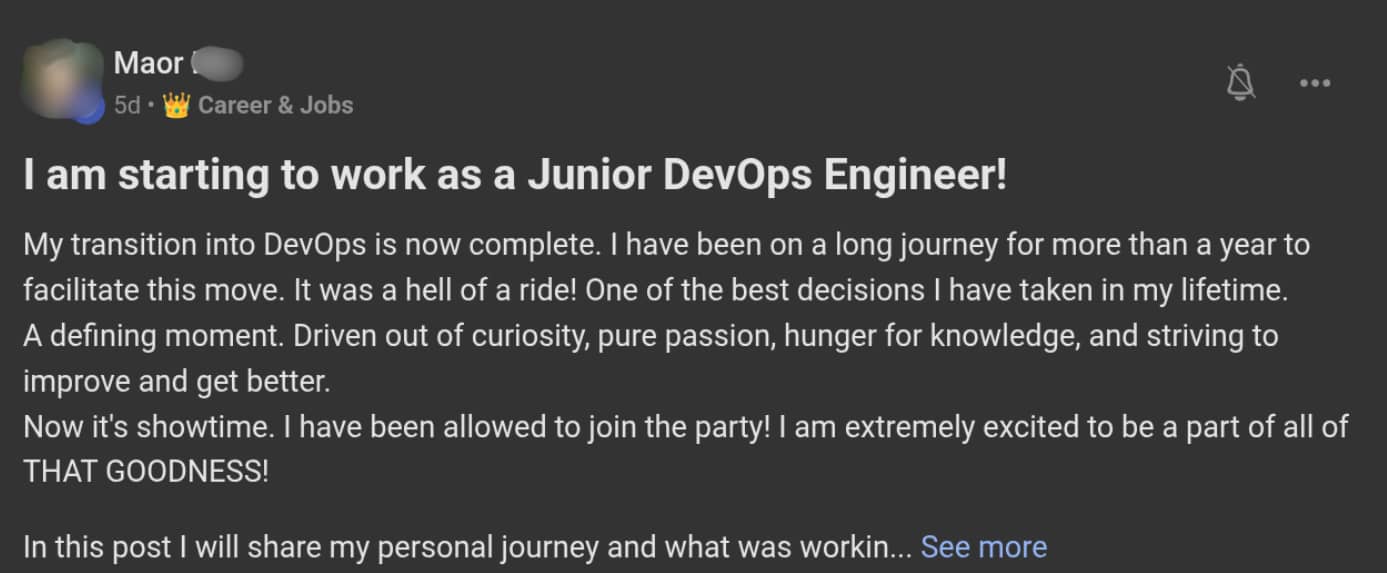
Task: Expand the post with See more
Action: 983,547
